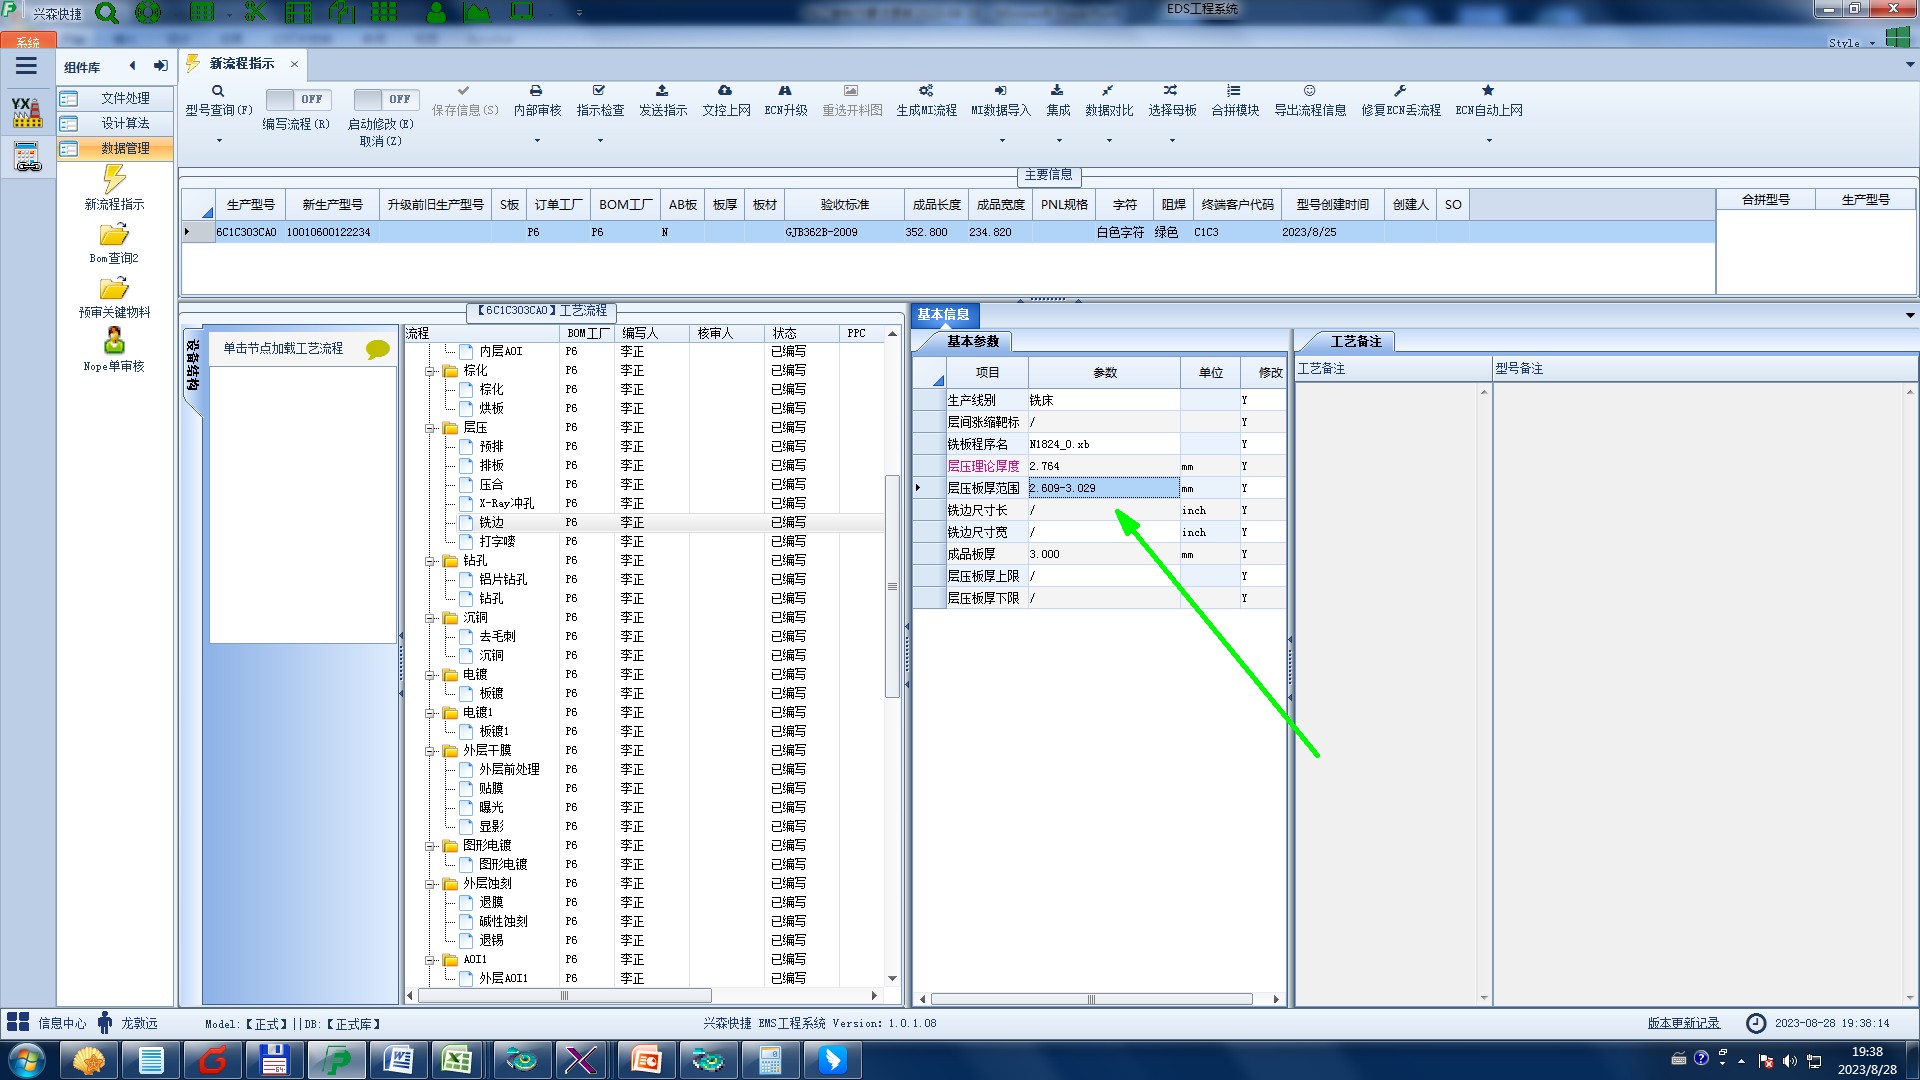Click the 文控上网 cloud icon
The height and width of the screenshot is (1080, 1920).
(725, 91)
